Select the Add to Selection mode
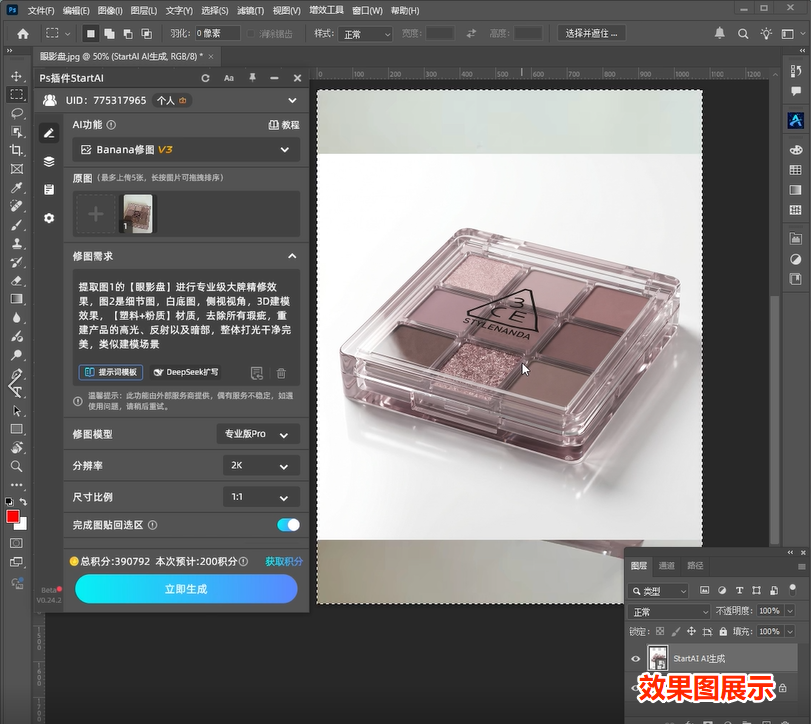The width and height of the screenshot is (811, 724). (109, 34)
